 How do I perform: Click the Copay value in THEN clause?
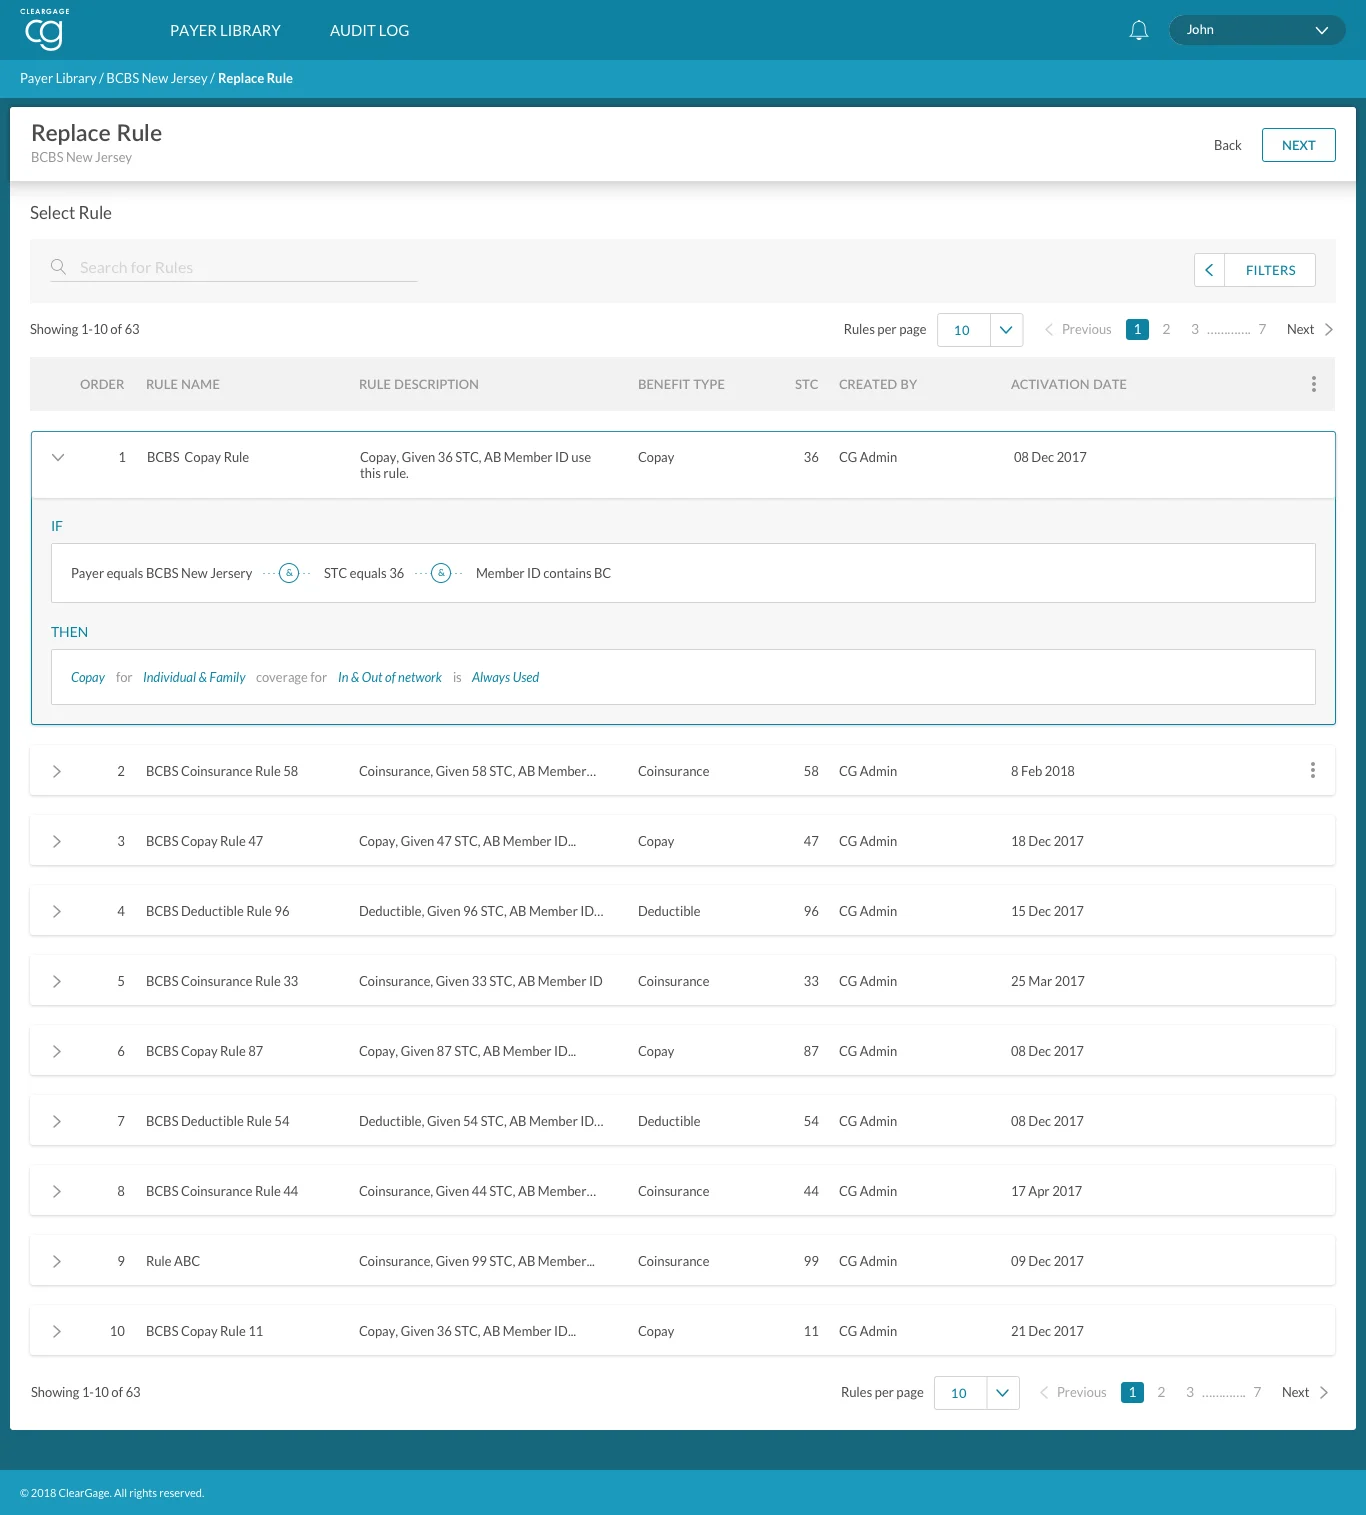[x=88, y=677]
